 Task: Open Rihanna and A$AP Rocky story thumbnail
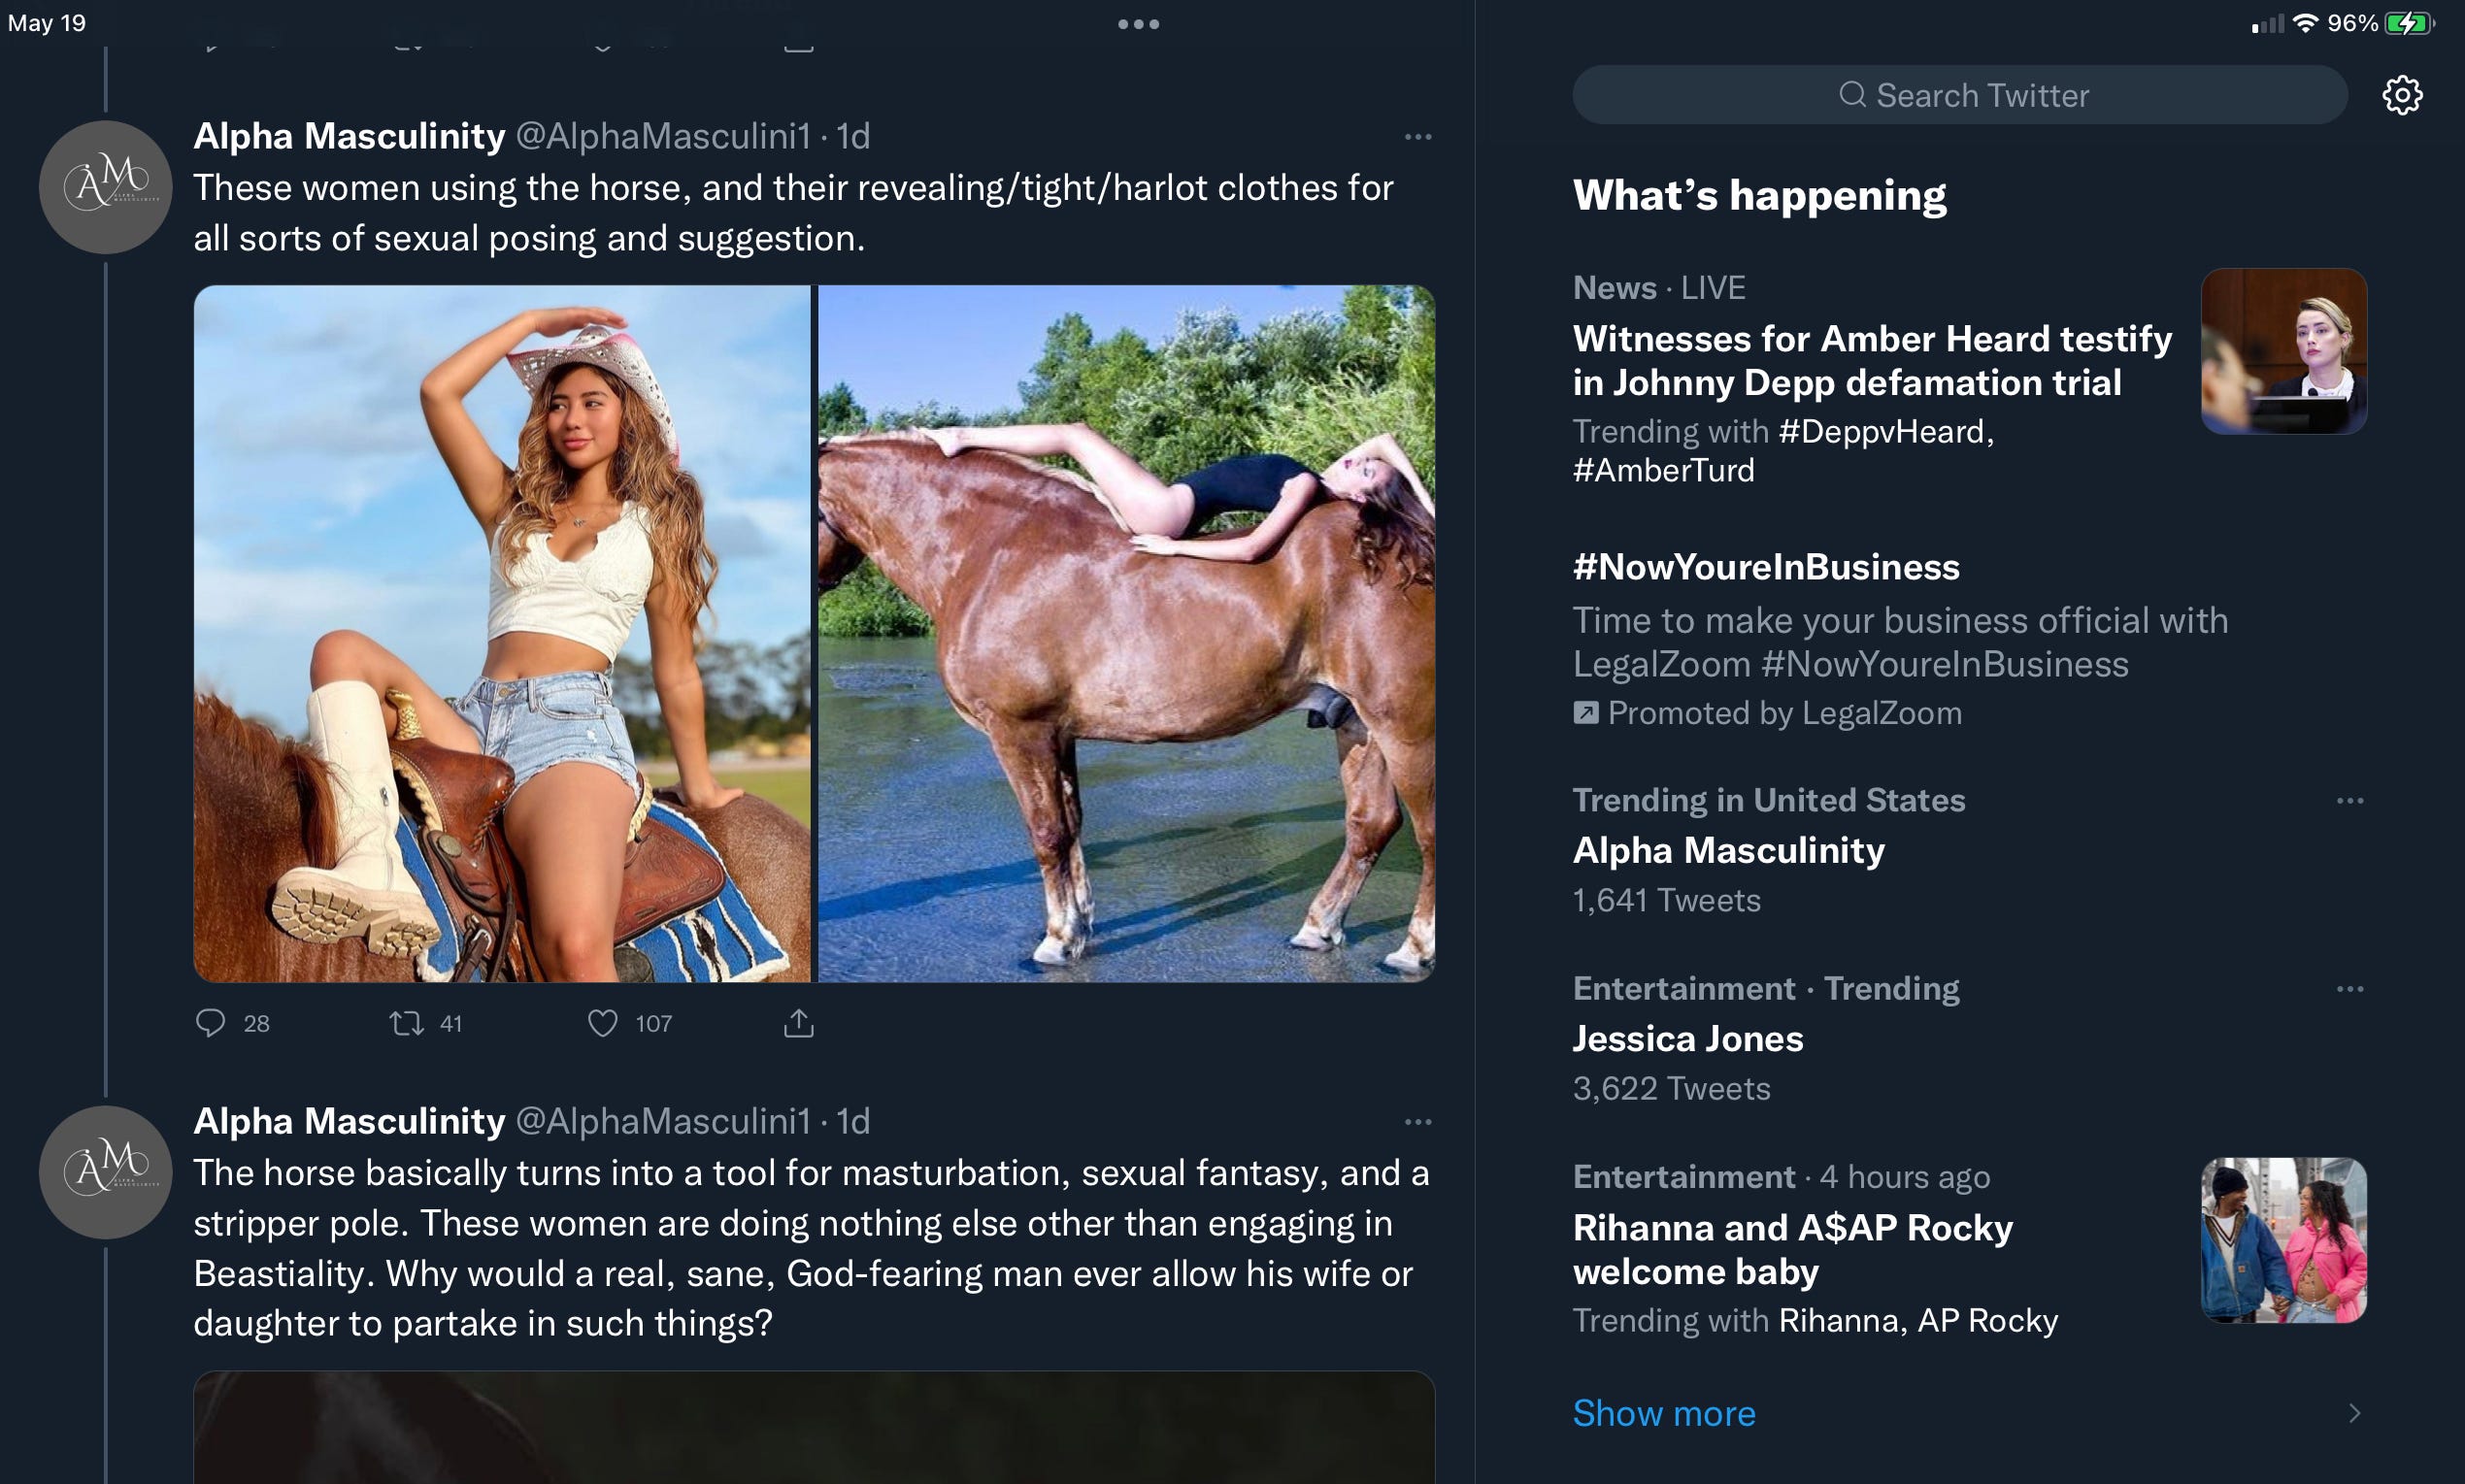pos(2284,1240)
